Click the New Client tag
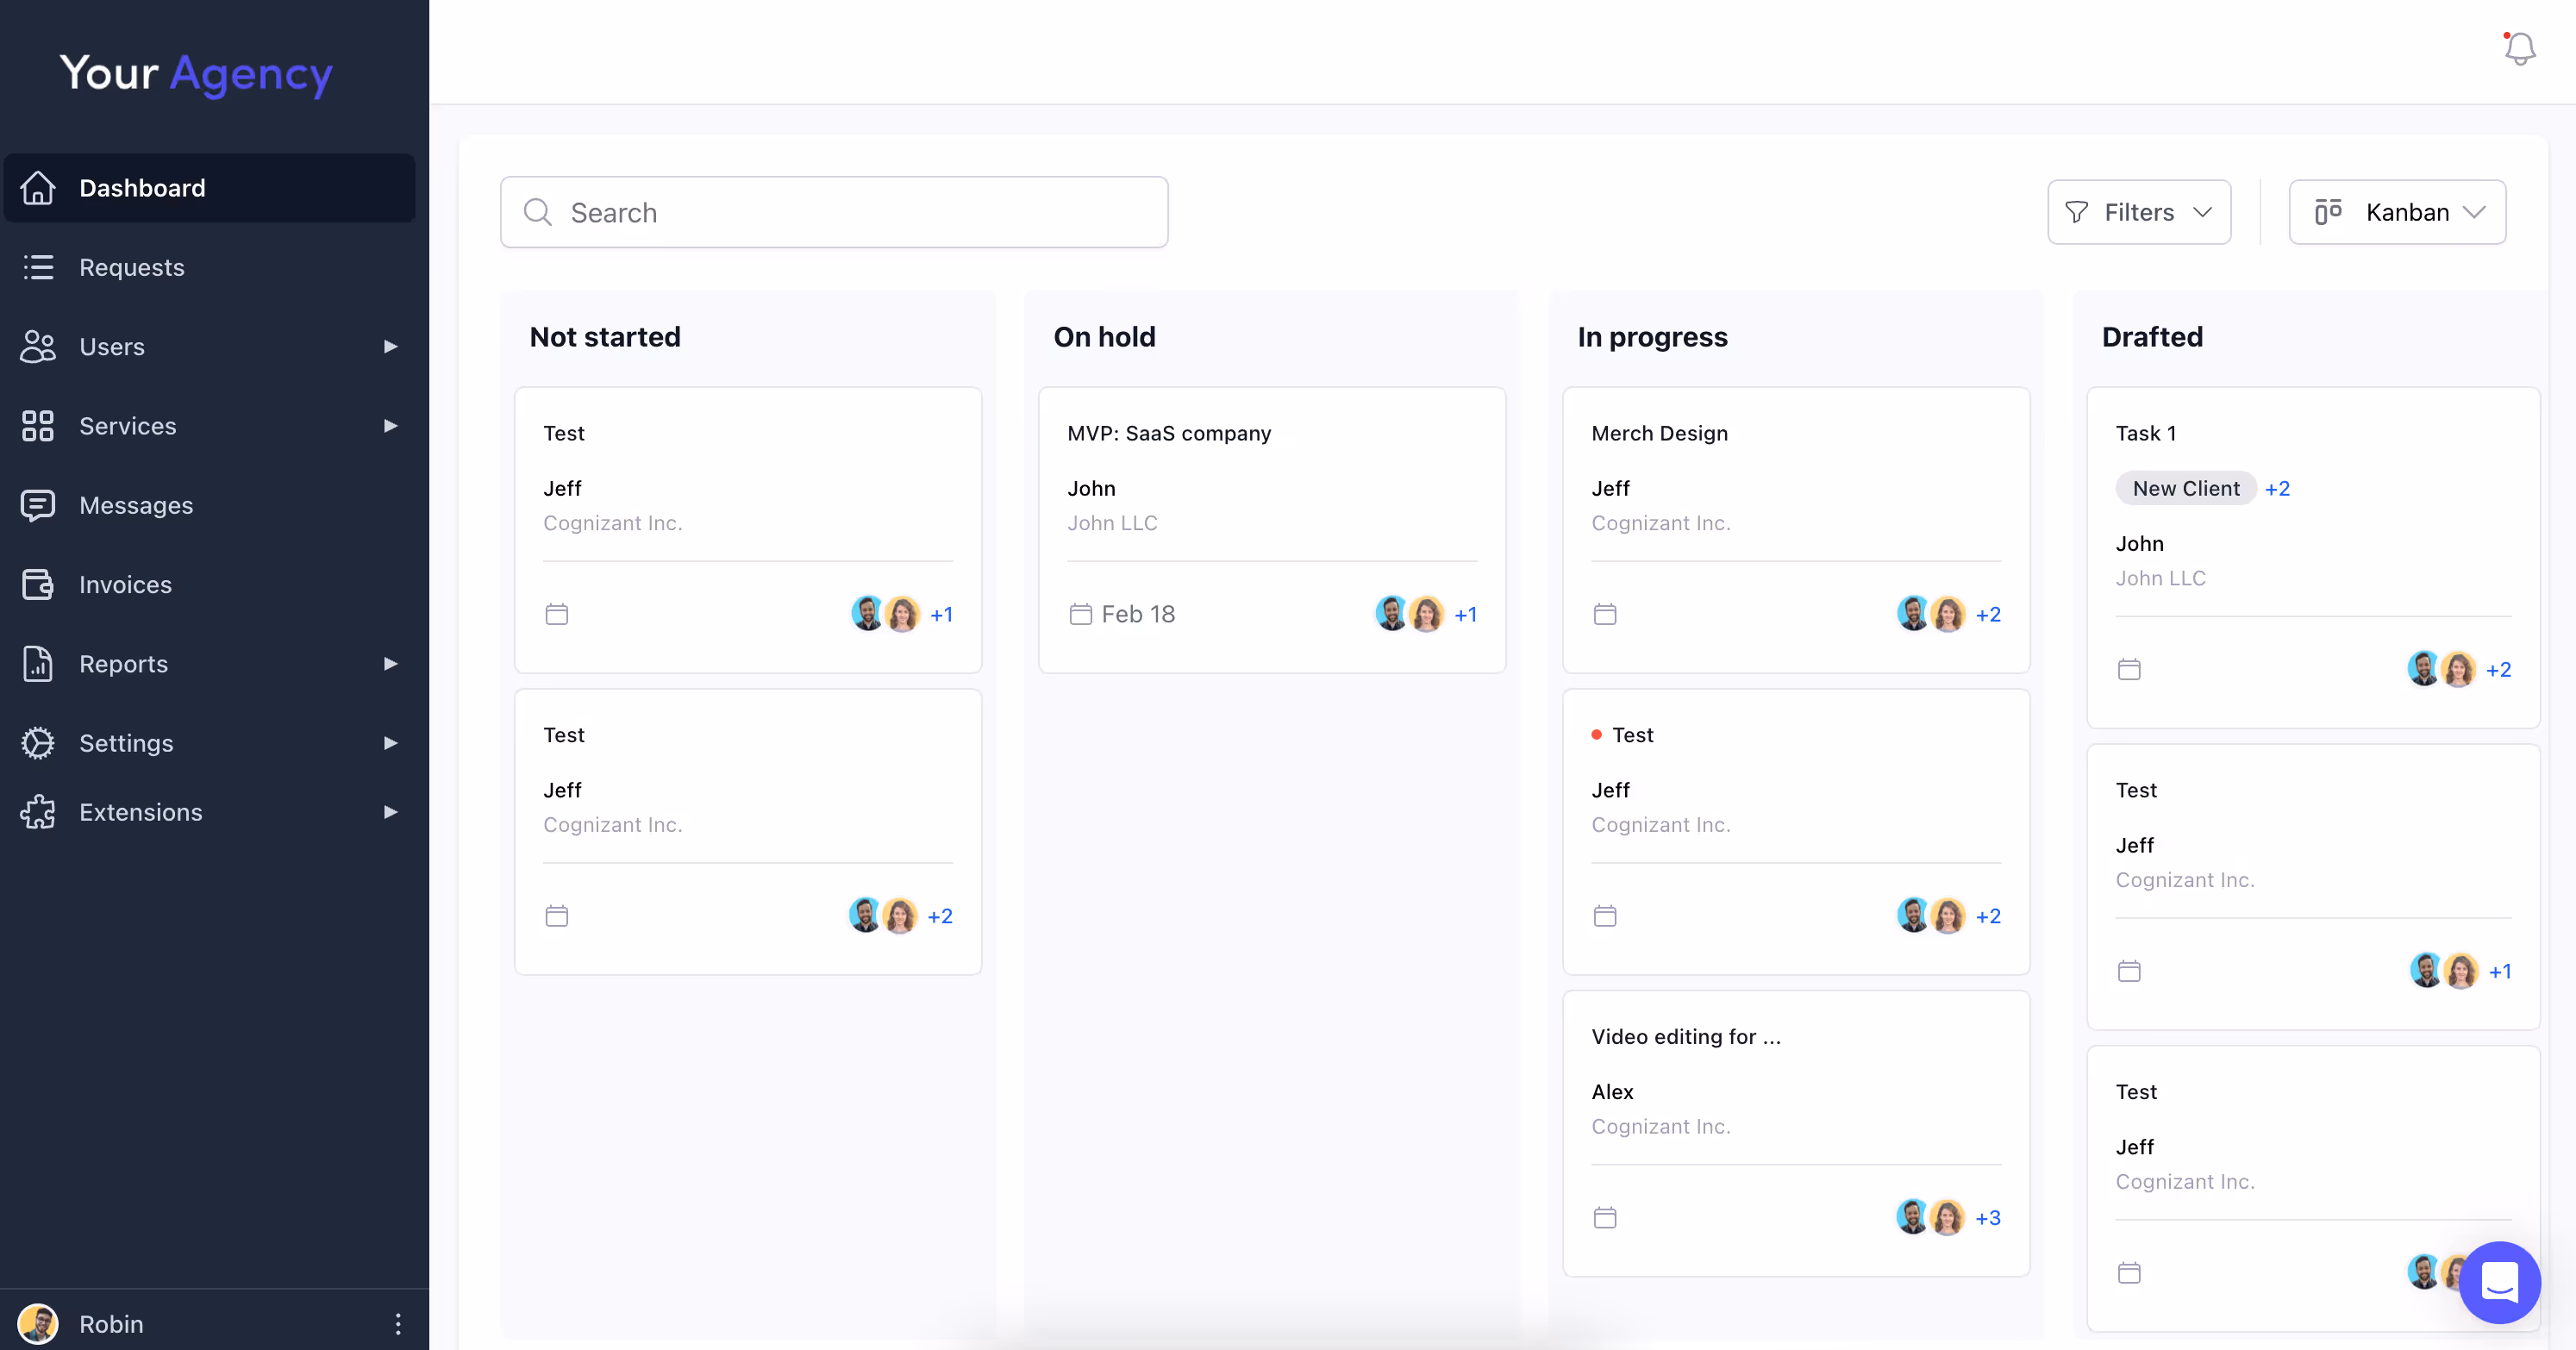 [2185, 488]
